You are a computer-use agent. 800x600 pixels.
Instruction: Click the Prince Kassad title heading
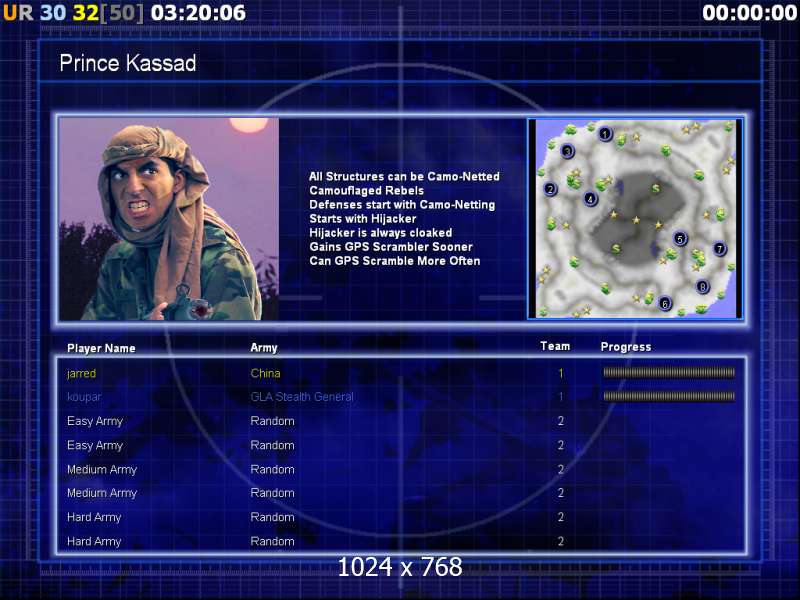click(128, 64)
